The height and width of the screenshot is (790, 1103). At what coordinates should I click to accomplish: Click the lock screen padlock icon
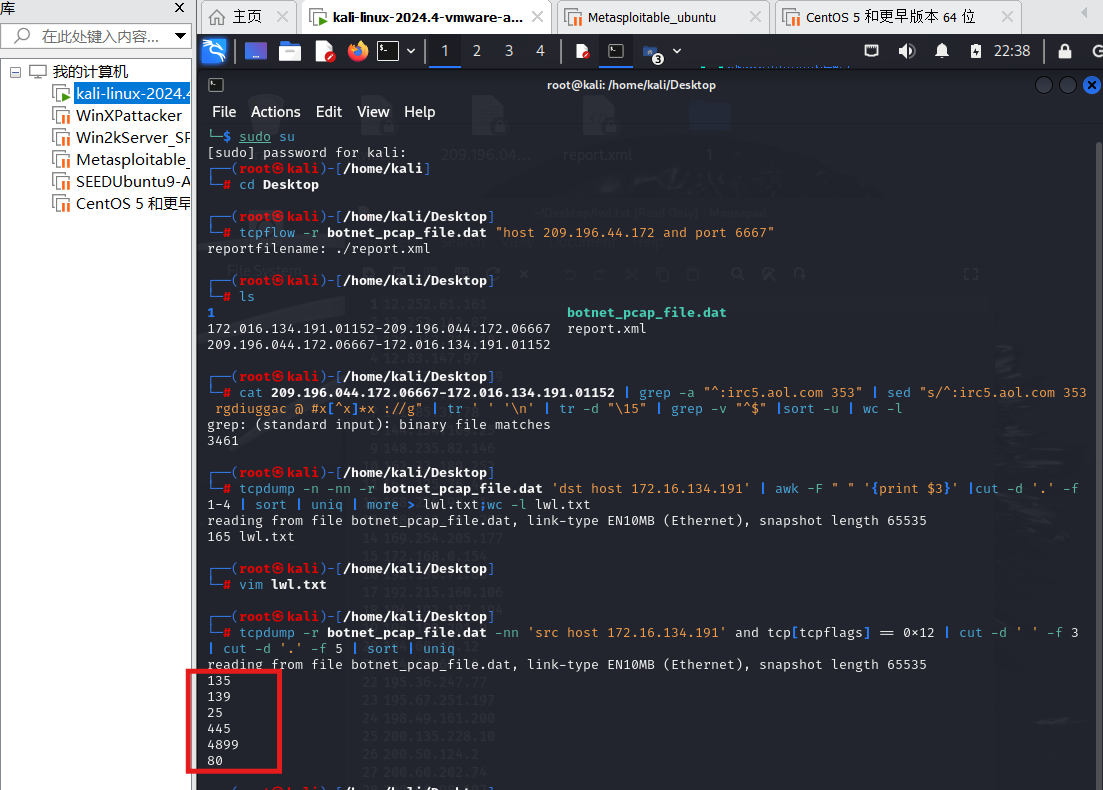click(1065, 51)
